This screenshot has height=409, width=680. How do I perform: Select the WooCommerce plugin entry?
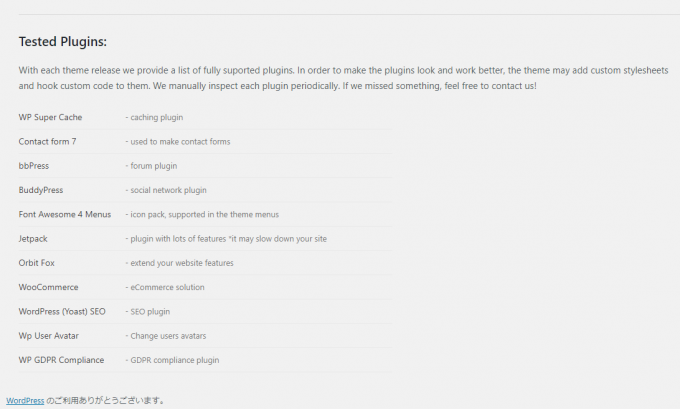click(x=49, y=287)
